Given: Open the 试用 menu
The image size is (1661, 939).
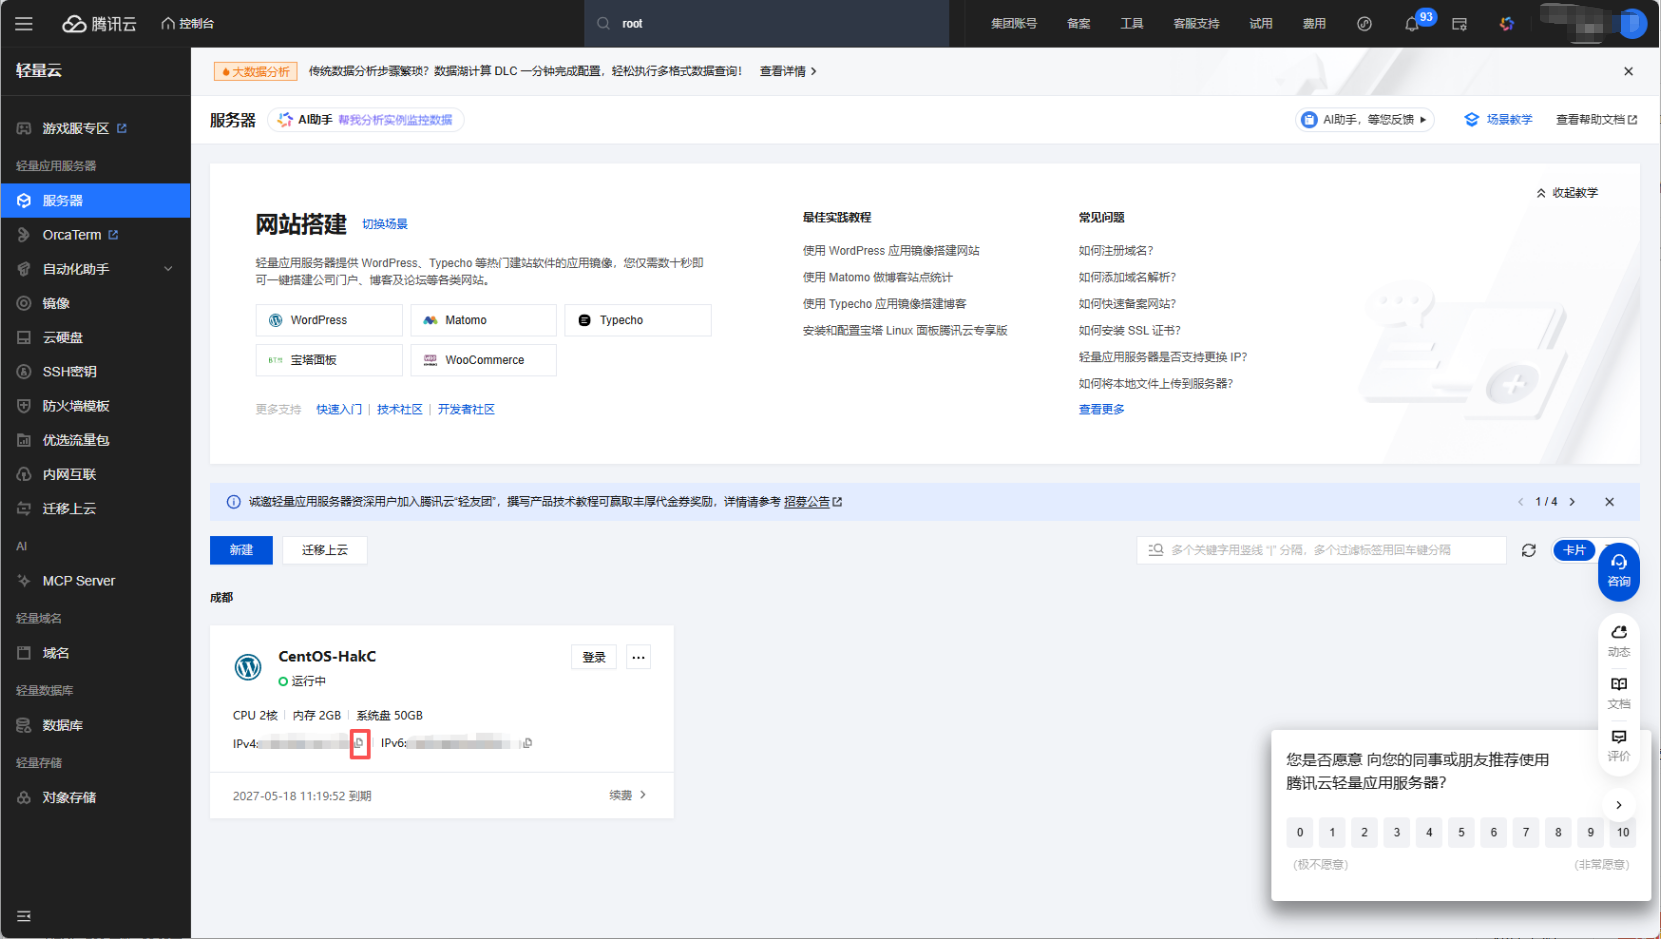Looking at the screenshot, I should coord(1260,23).
